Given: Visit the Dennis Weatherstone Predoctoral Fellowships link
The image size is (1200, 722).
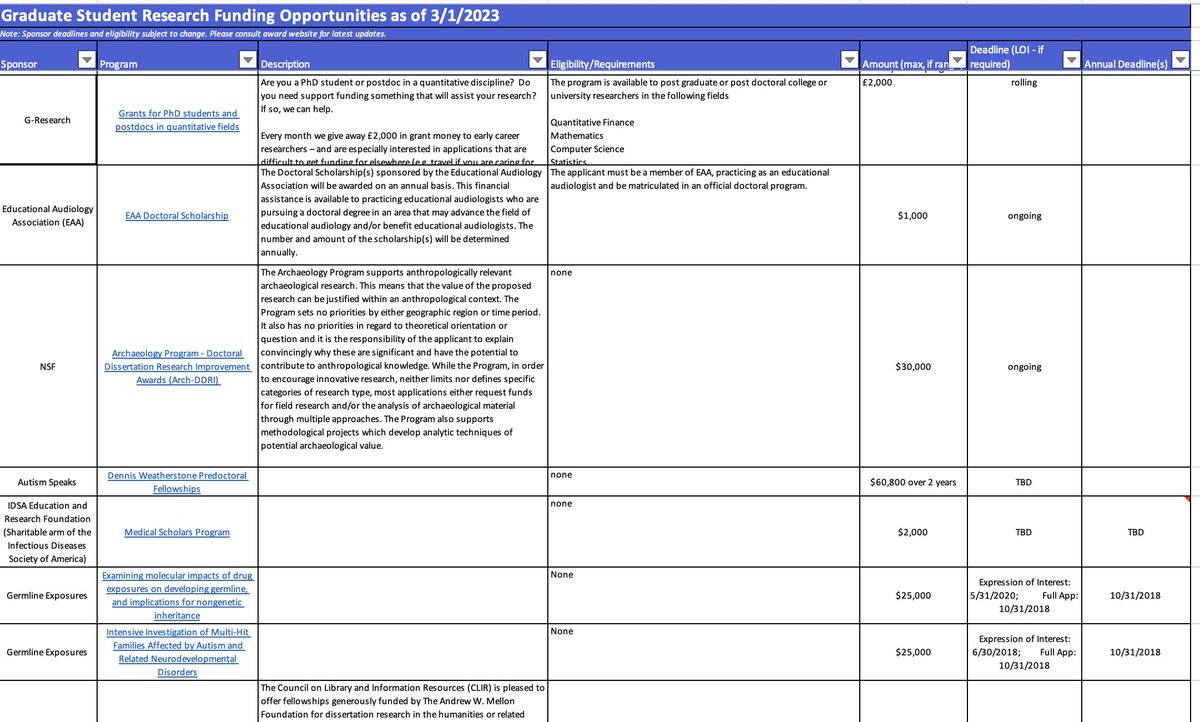Looking at the screenshot, I should click(x=177, y=482).
